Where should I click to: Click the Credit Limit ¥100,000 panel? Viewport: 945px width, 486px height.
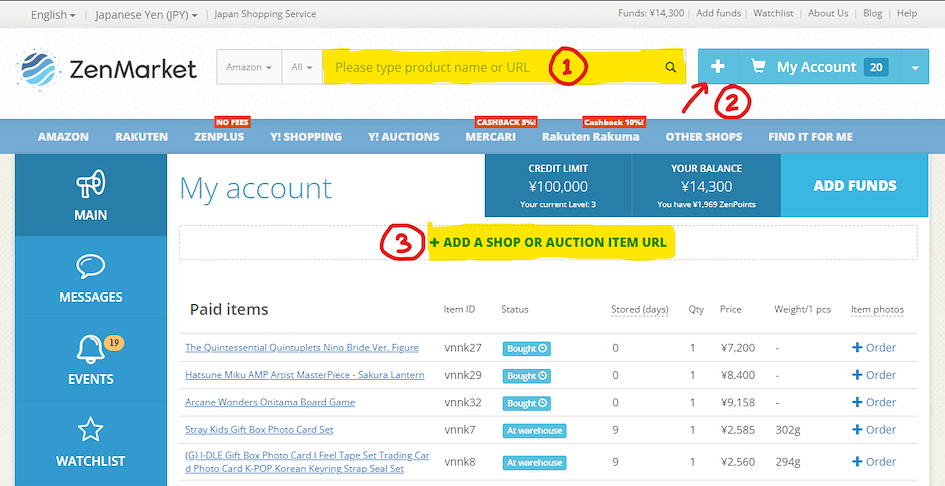(x=558, y=186)
